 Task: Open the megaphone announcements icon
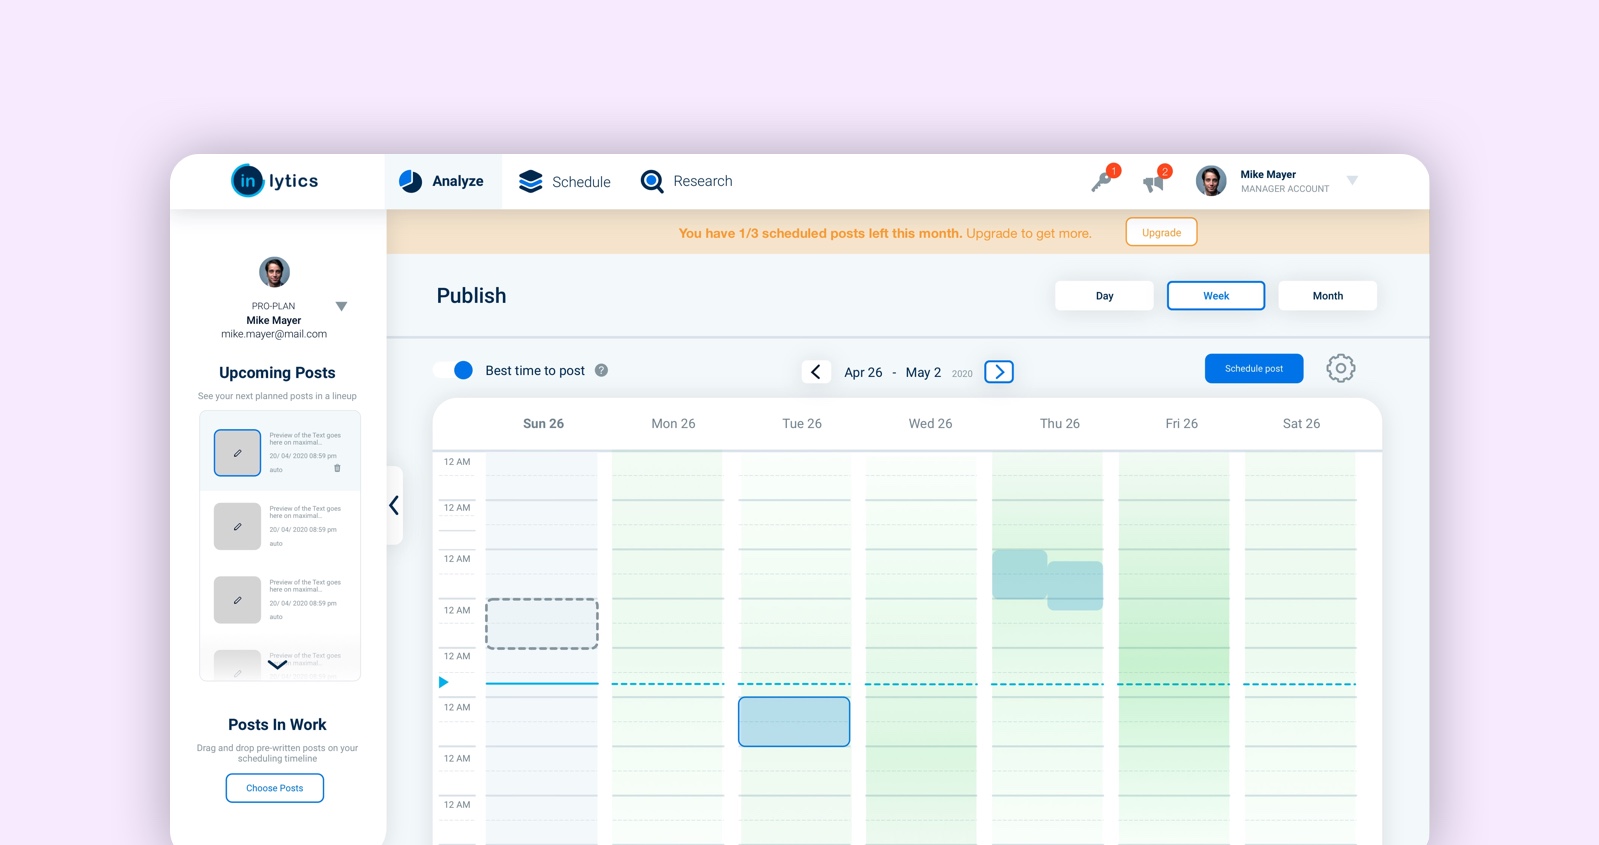tap(1155, 179)
